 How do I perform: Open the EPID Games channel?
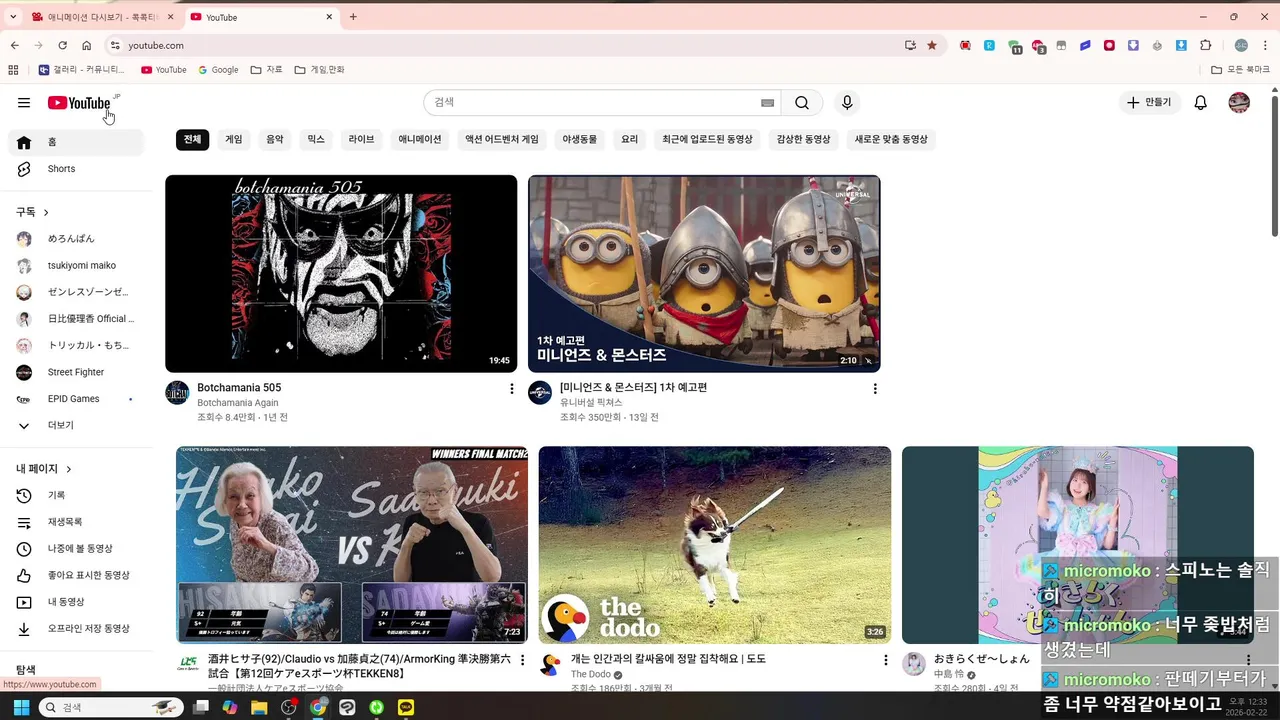76,399
